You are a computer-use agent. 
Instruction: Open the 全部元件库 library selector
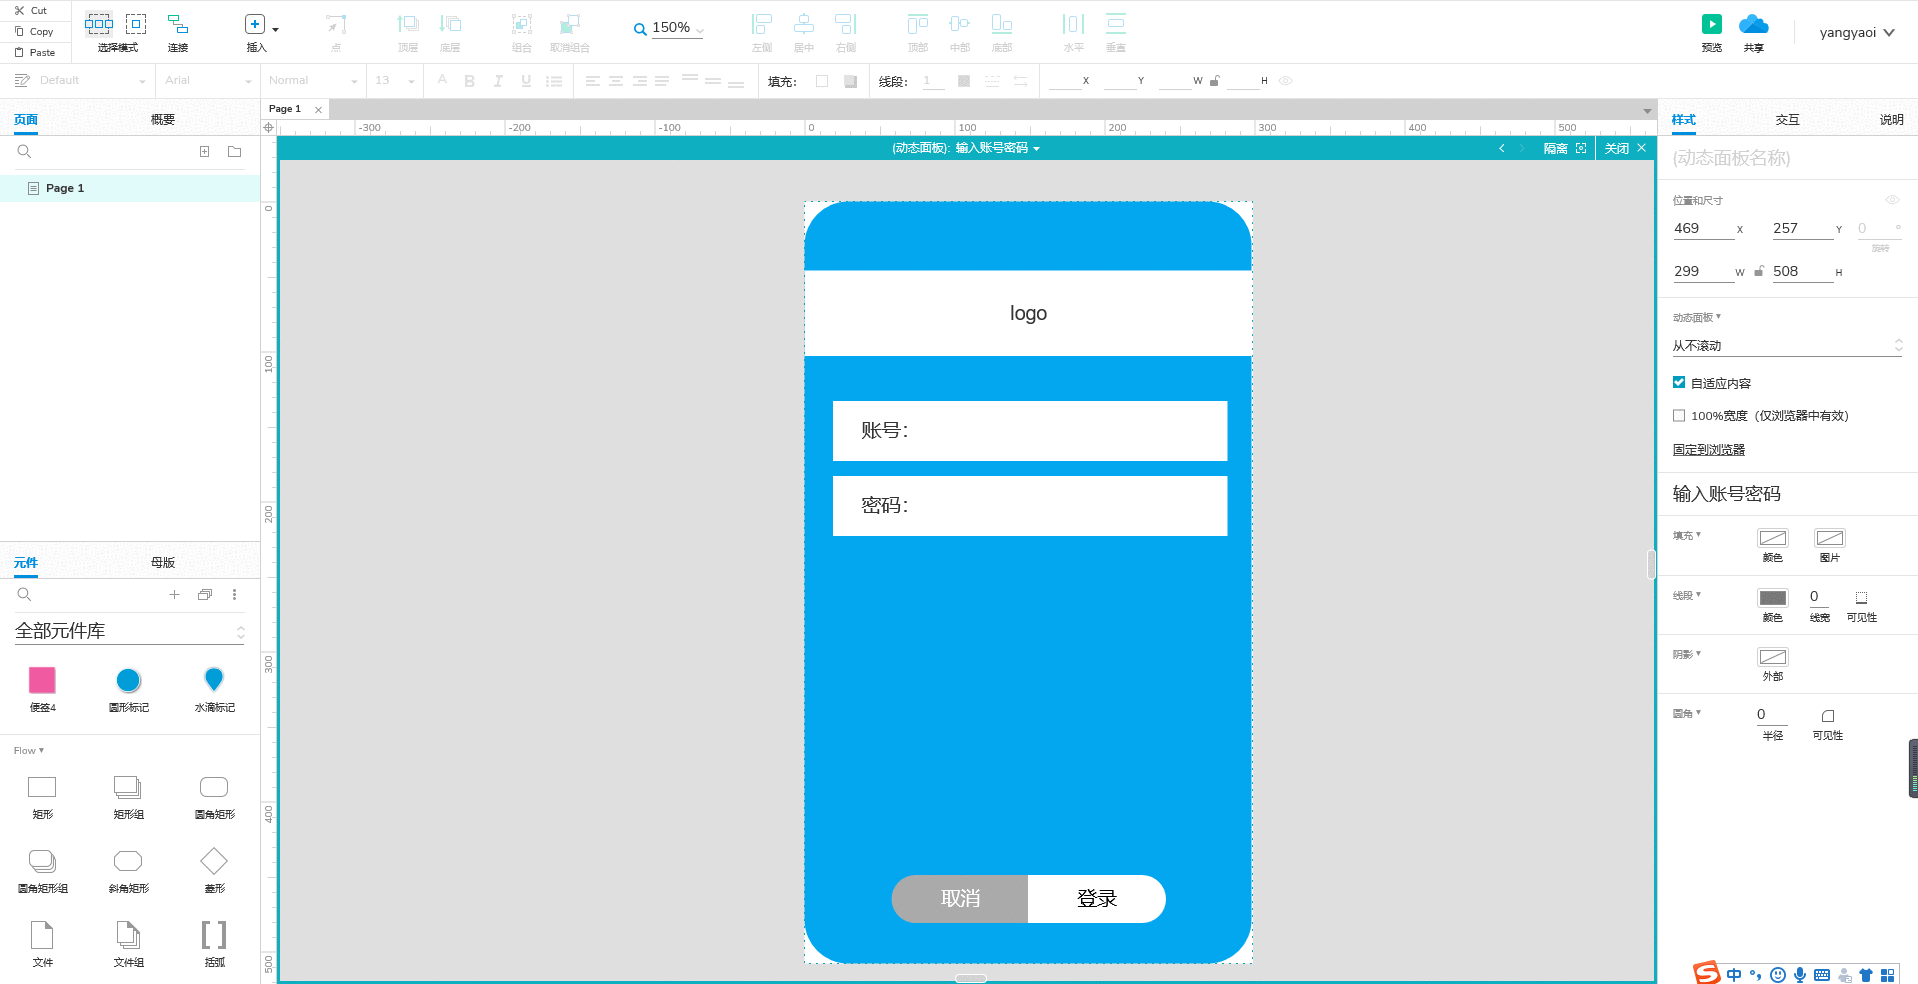point(129,631)
